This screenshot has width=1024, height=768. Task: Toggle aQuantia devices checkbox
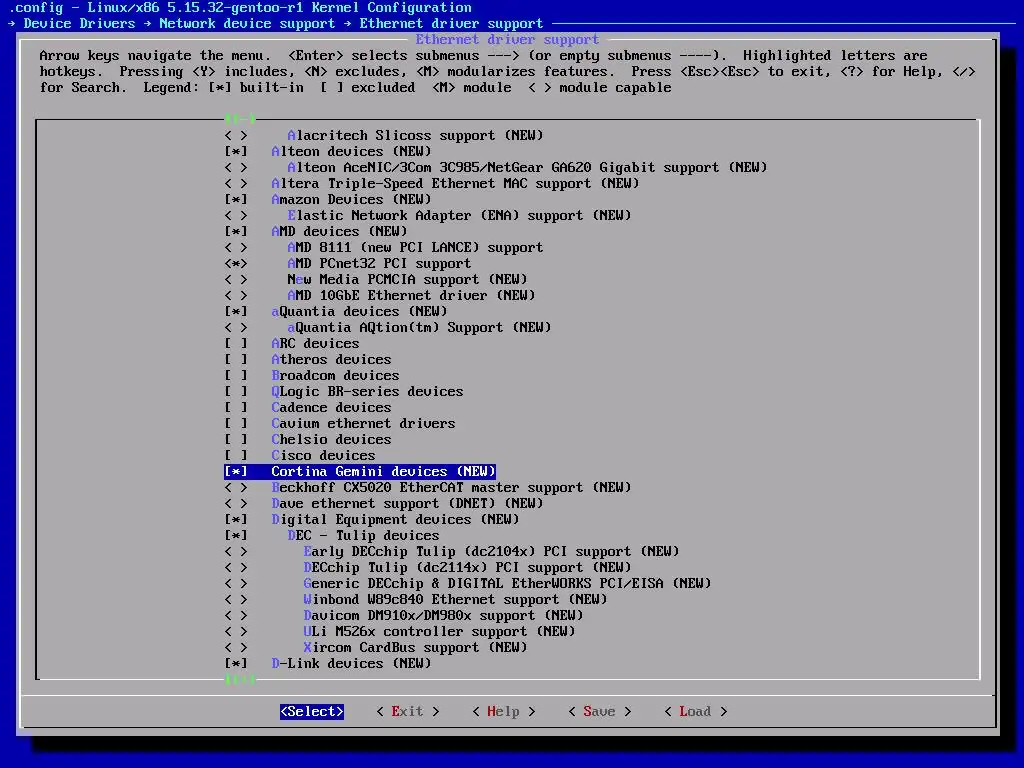pos(236,312)
